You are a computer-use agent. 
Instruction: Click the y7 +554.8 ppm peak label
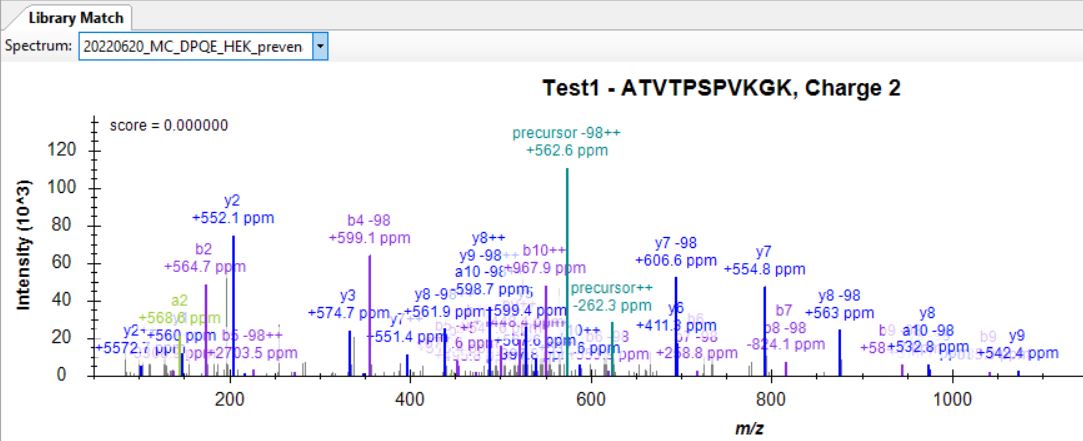(x=764, y=260)
